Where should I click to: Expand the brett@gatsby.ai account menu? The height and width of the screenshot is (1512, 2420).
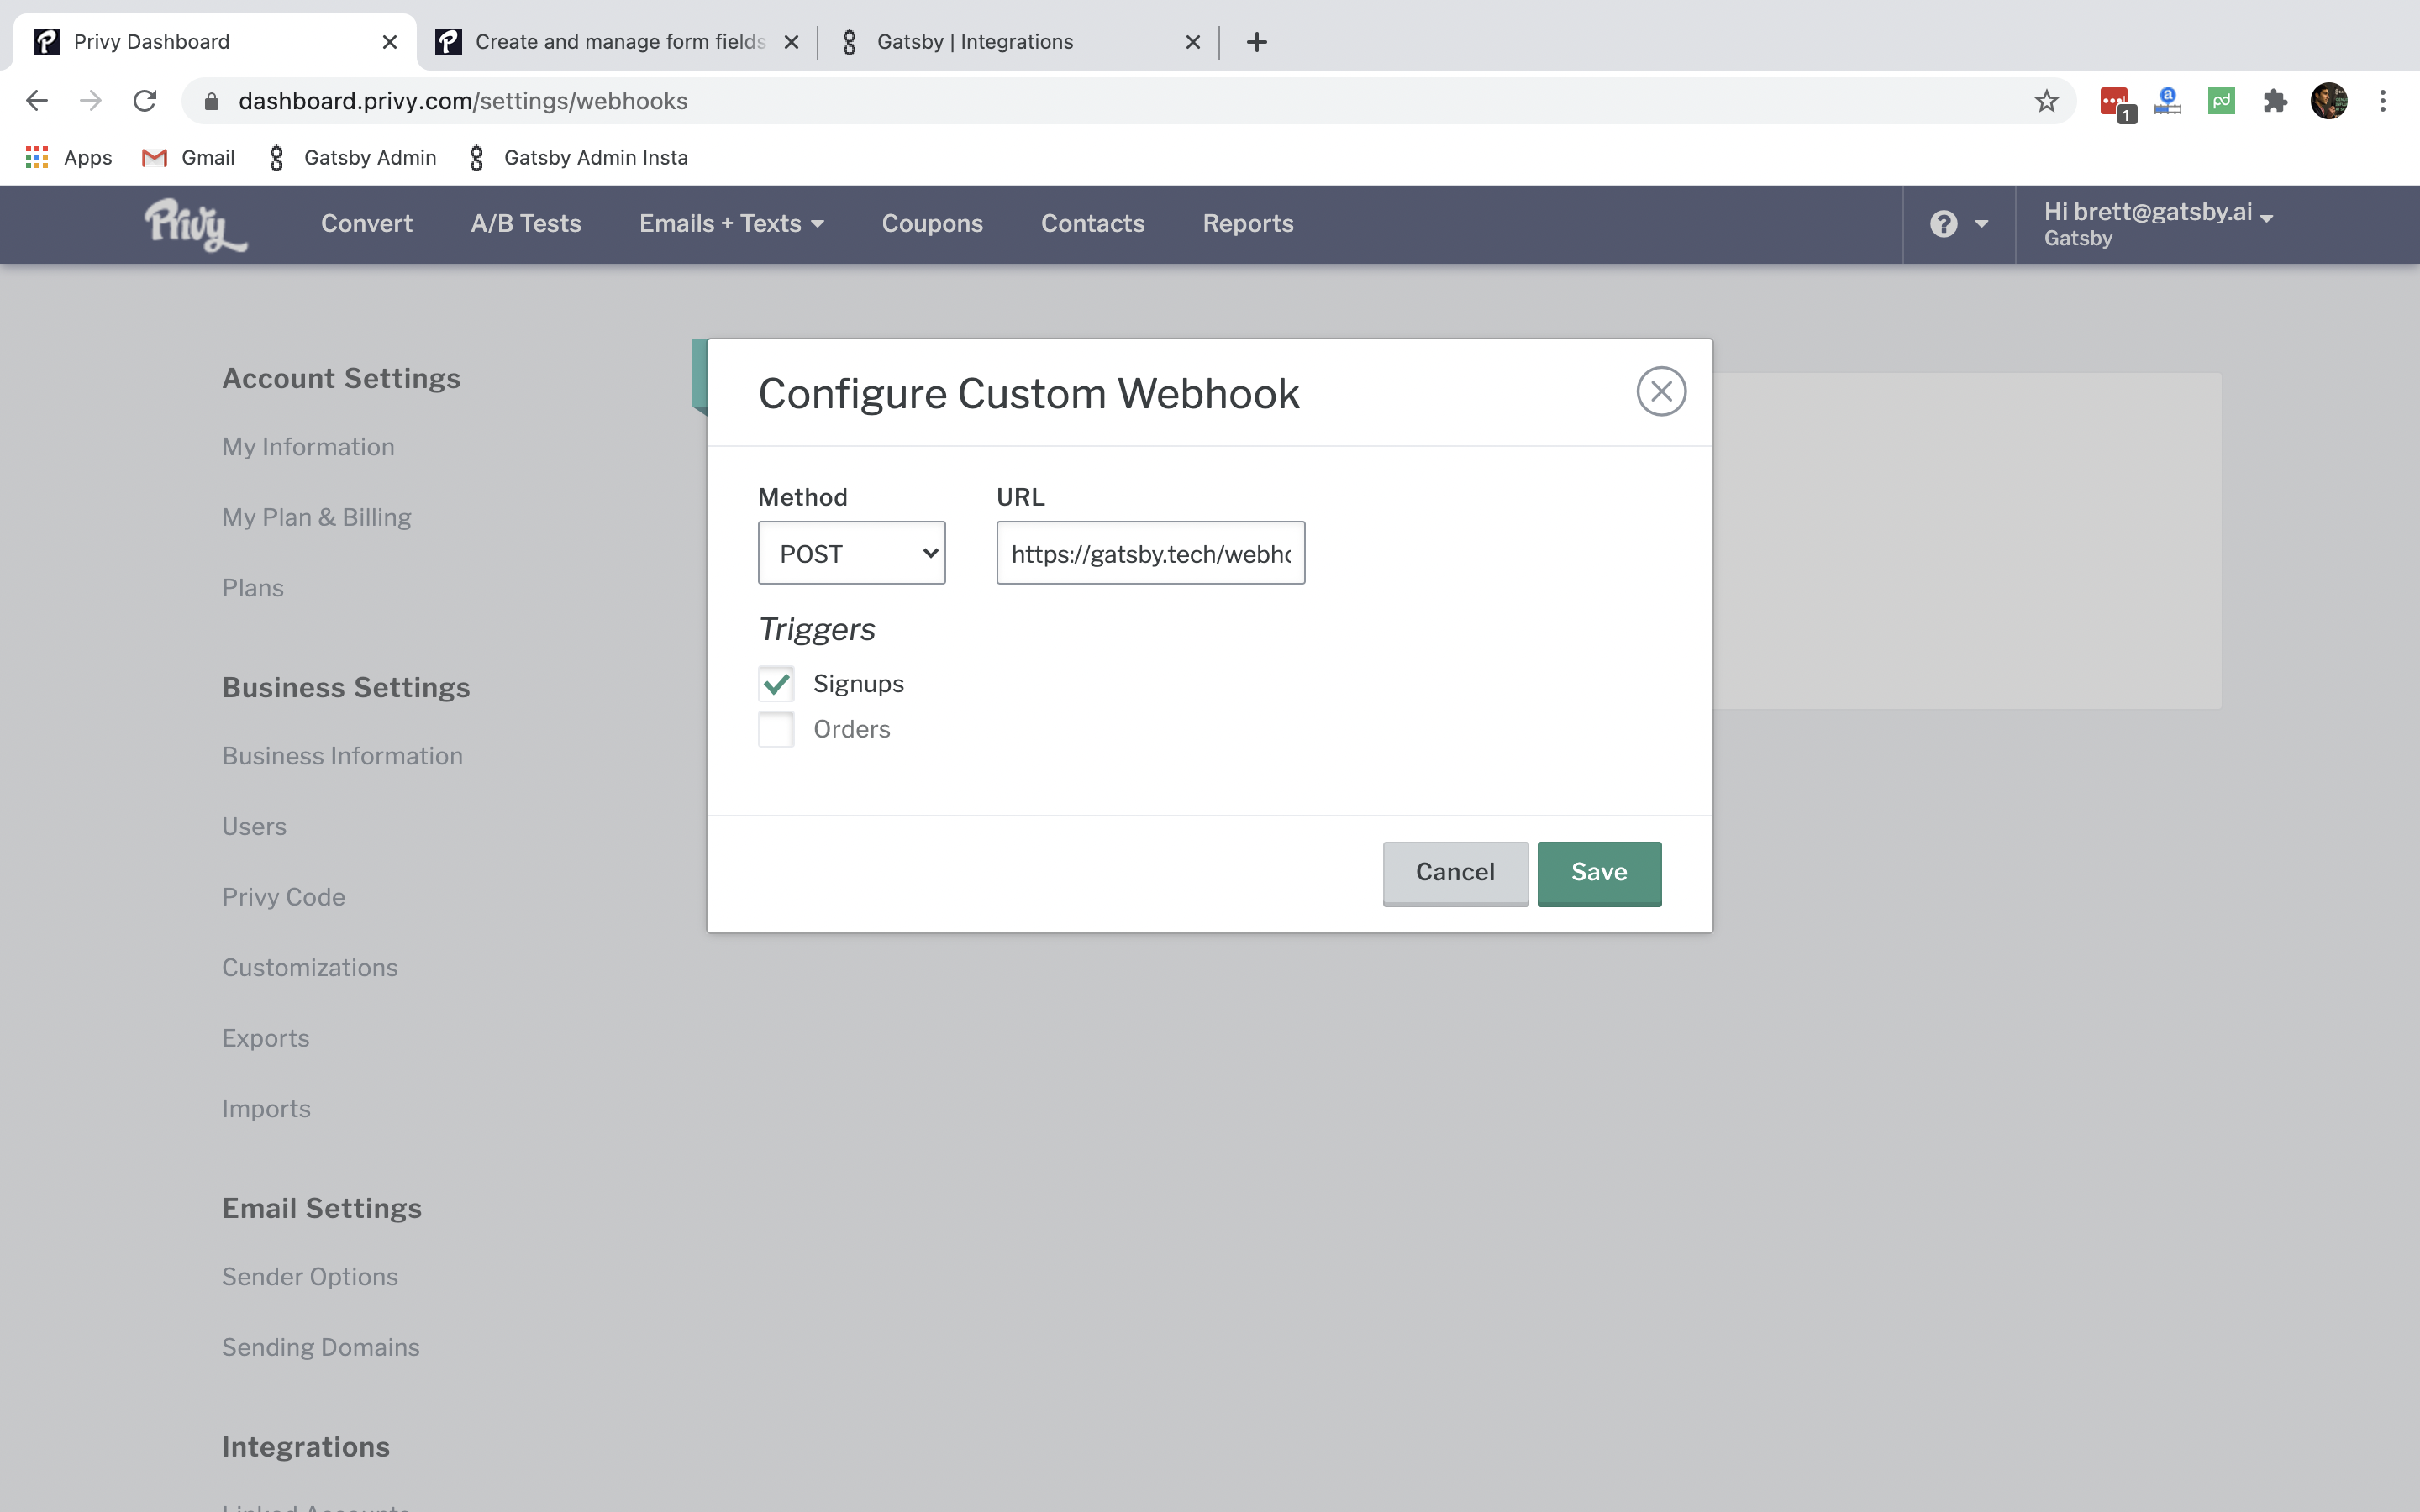coord(2158,224)
